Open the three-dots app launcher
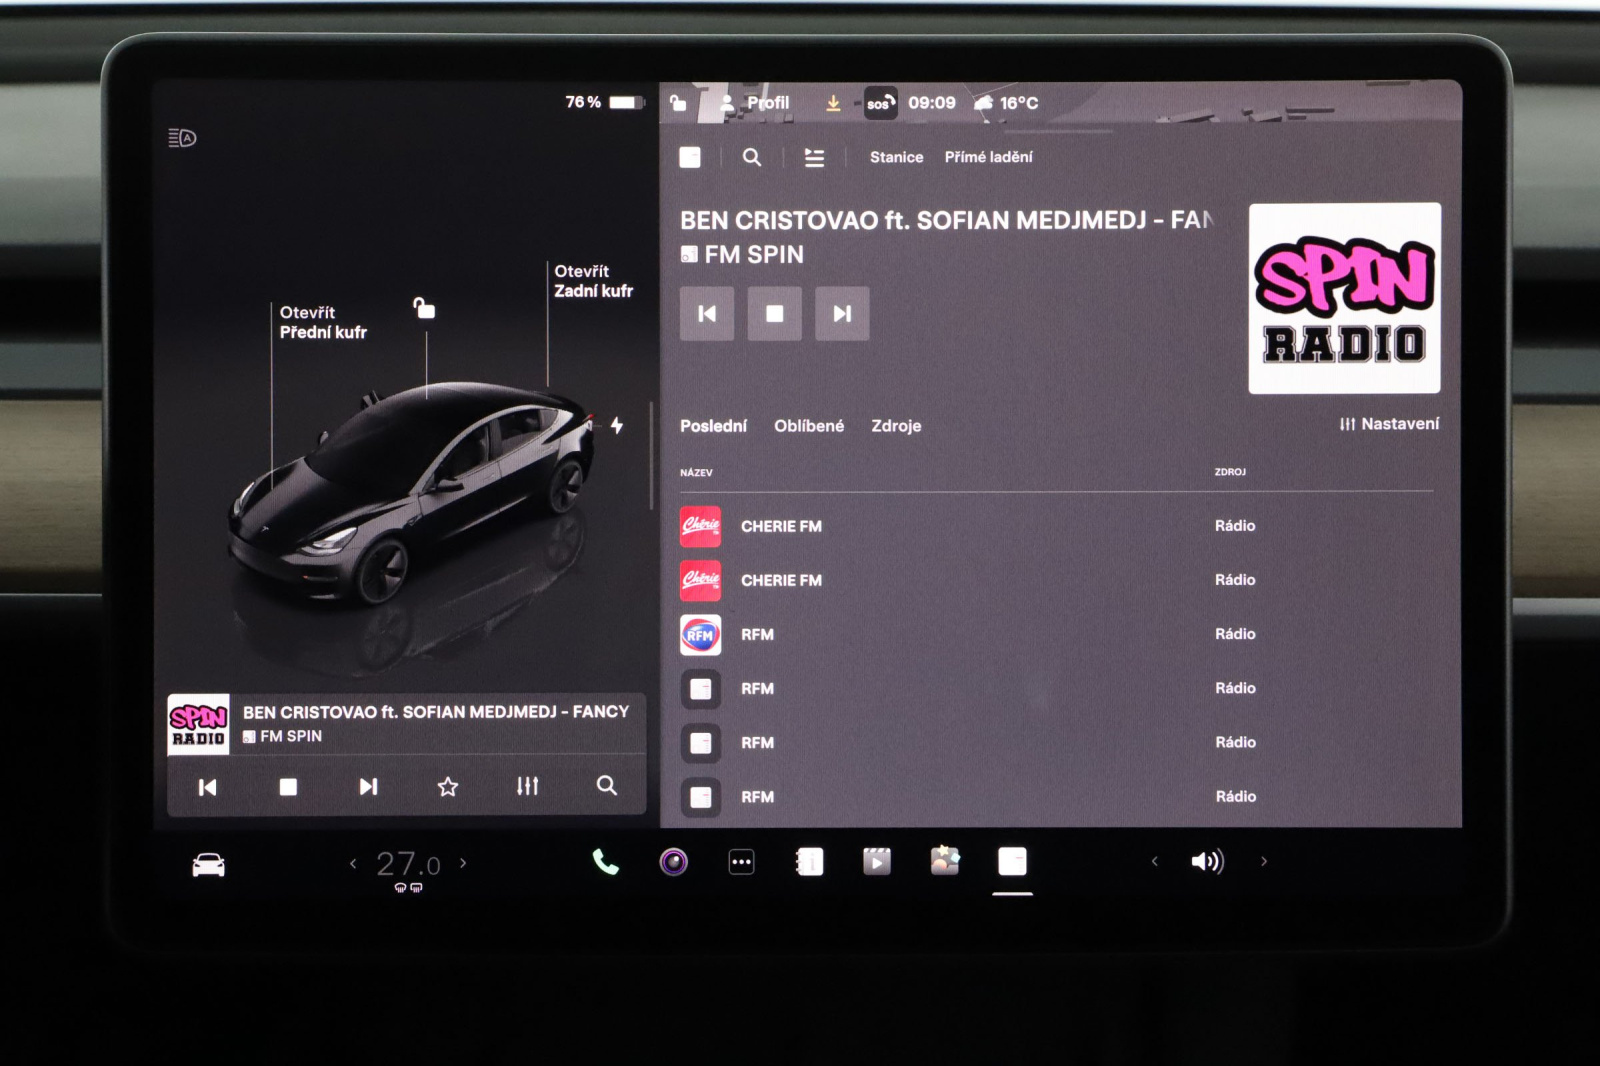This screenshot has width=1600, height=1066. click(x=741, y=862)
